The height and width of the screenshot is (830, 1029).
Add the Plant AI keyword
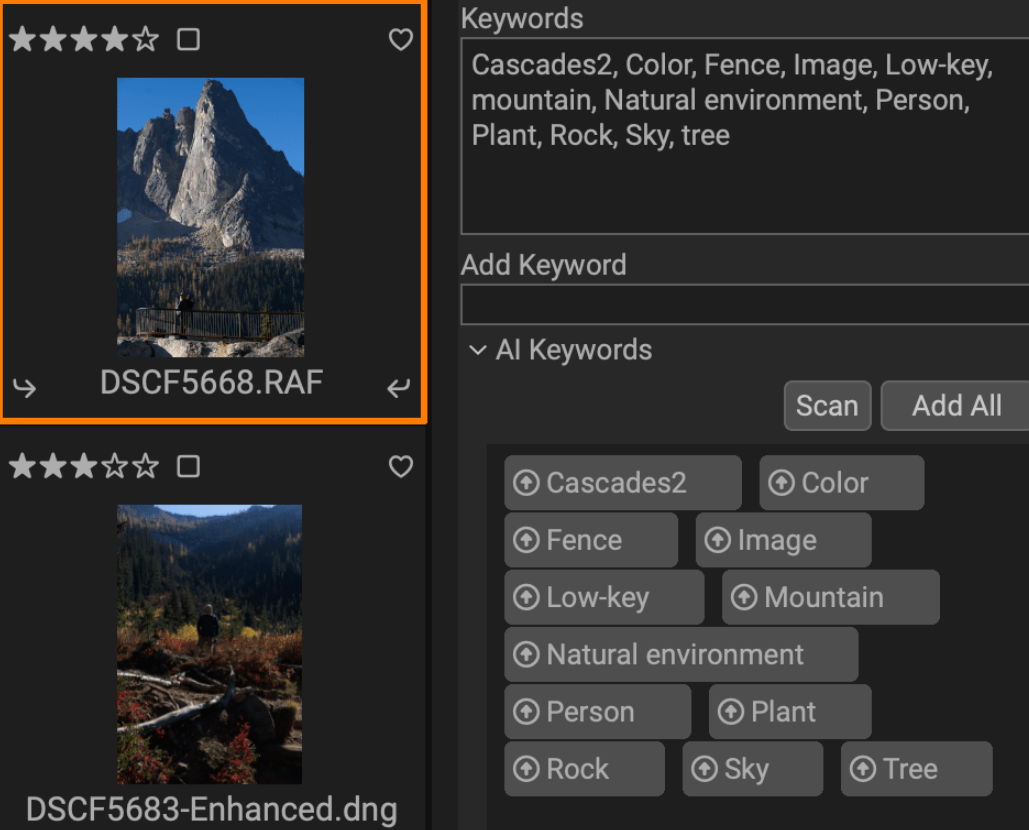(x=790, y=712)
